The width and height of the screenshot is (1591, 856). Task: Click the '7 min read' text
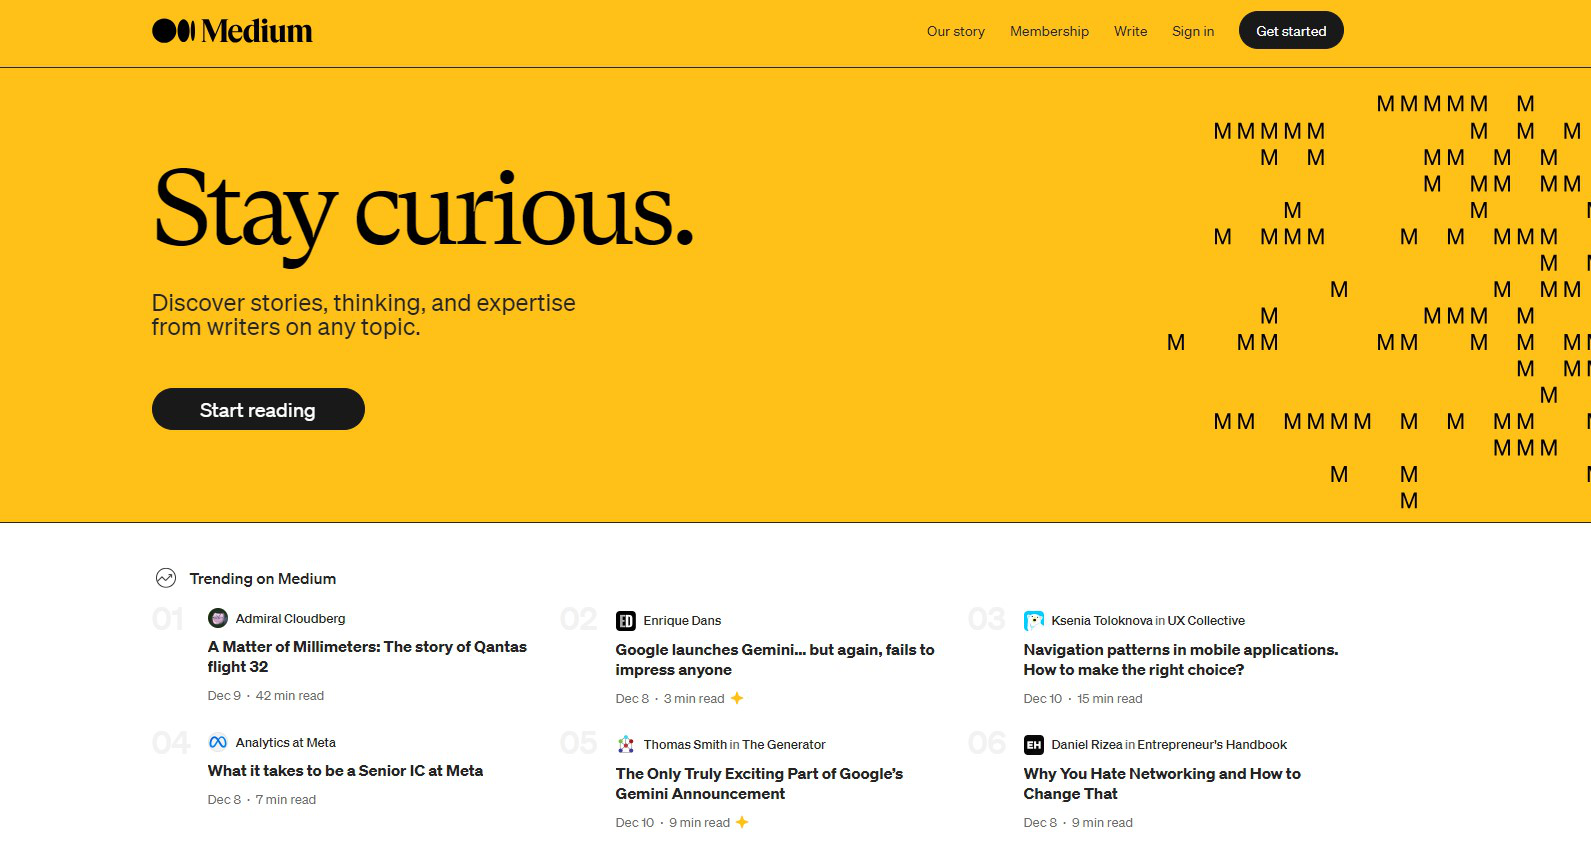click(x=286, y=800)
